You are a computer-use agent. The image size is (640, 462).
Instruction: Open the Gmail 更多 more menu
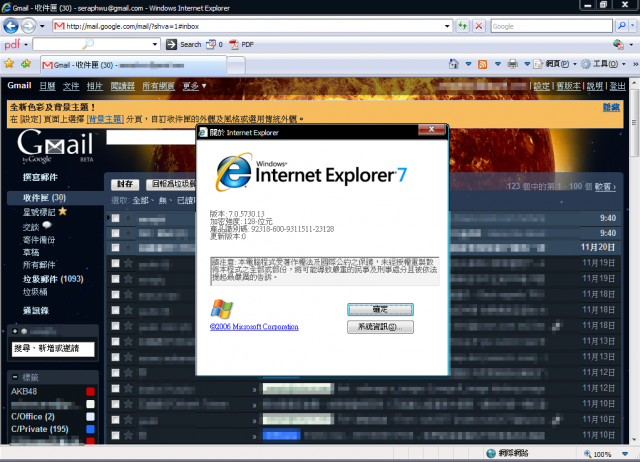pos(194,86)
